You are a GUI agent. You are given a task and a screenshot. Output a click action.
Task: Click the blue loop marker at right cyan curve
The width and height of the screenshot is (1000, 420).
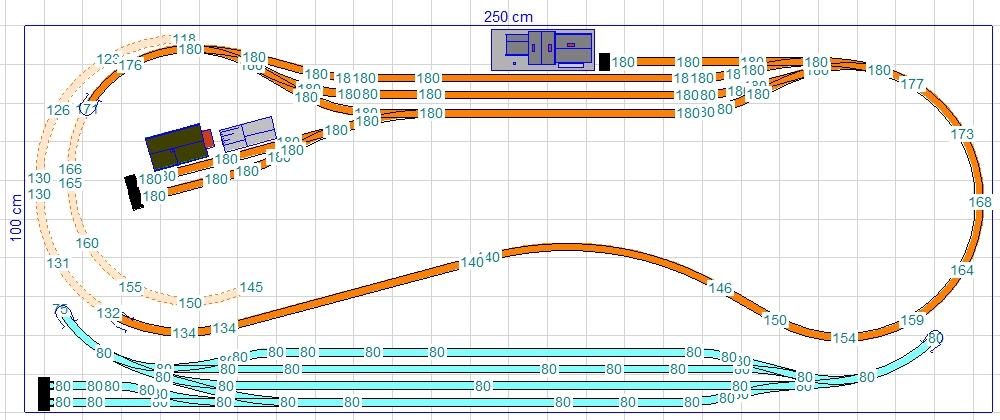934,340
